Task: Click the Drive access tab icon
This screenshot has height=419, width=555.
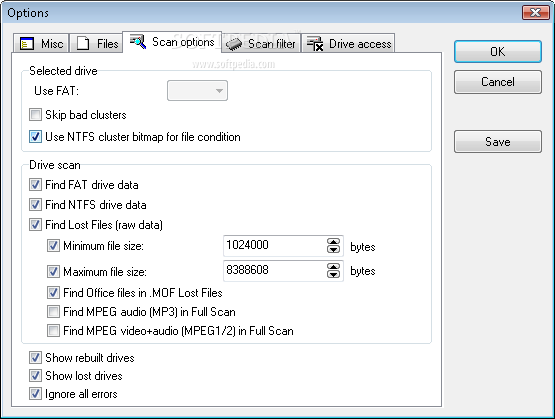Action: click(x=315, y=44)
